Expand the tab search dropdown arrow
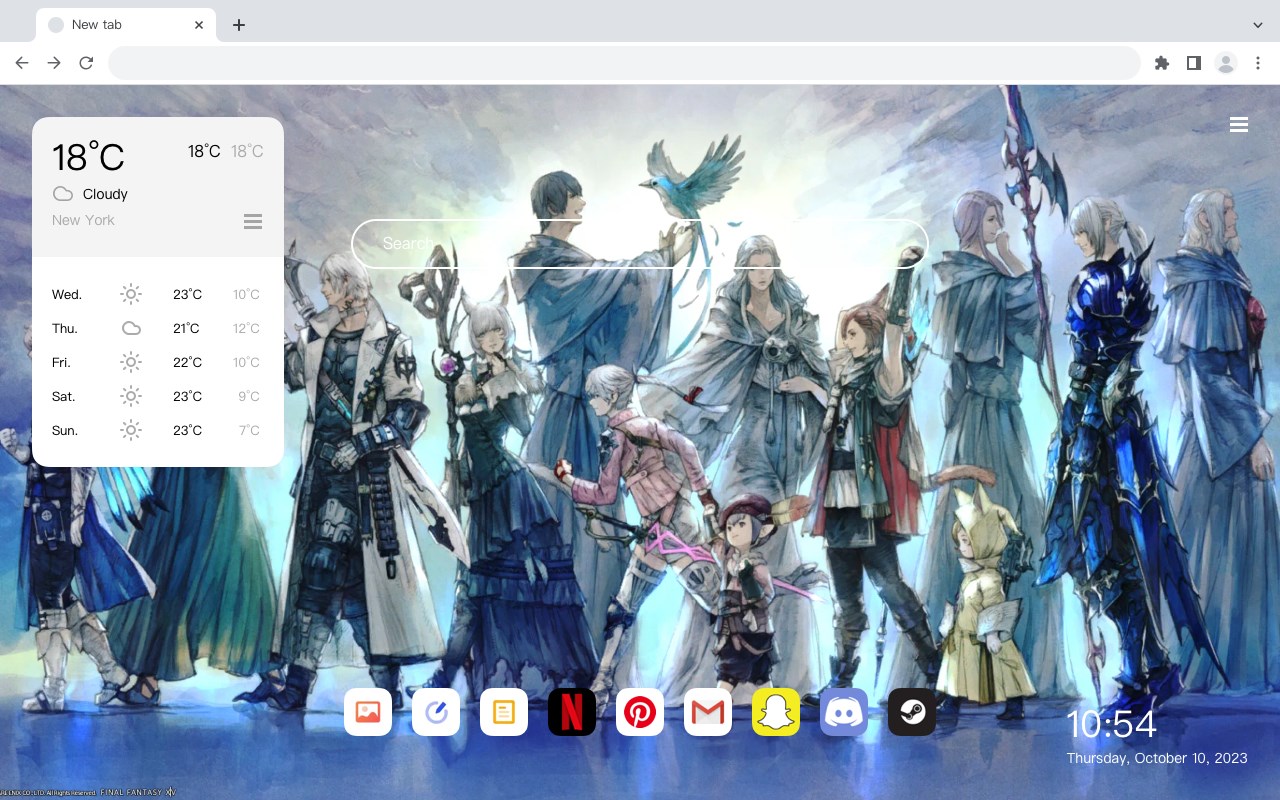This screenshot has height=800, width=1280. (1258, 25)
